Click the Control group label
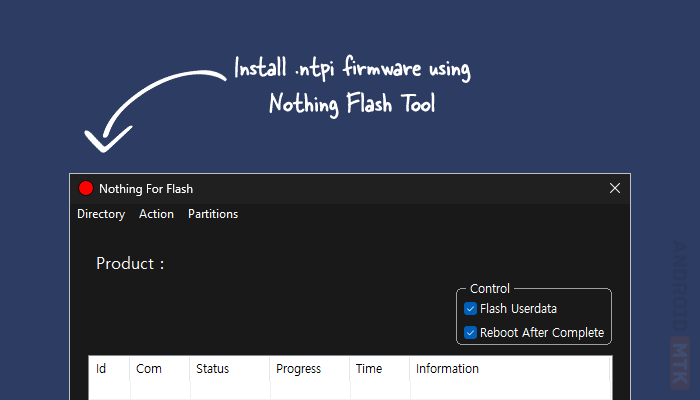700x400 pixels. [489, 289]
